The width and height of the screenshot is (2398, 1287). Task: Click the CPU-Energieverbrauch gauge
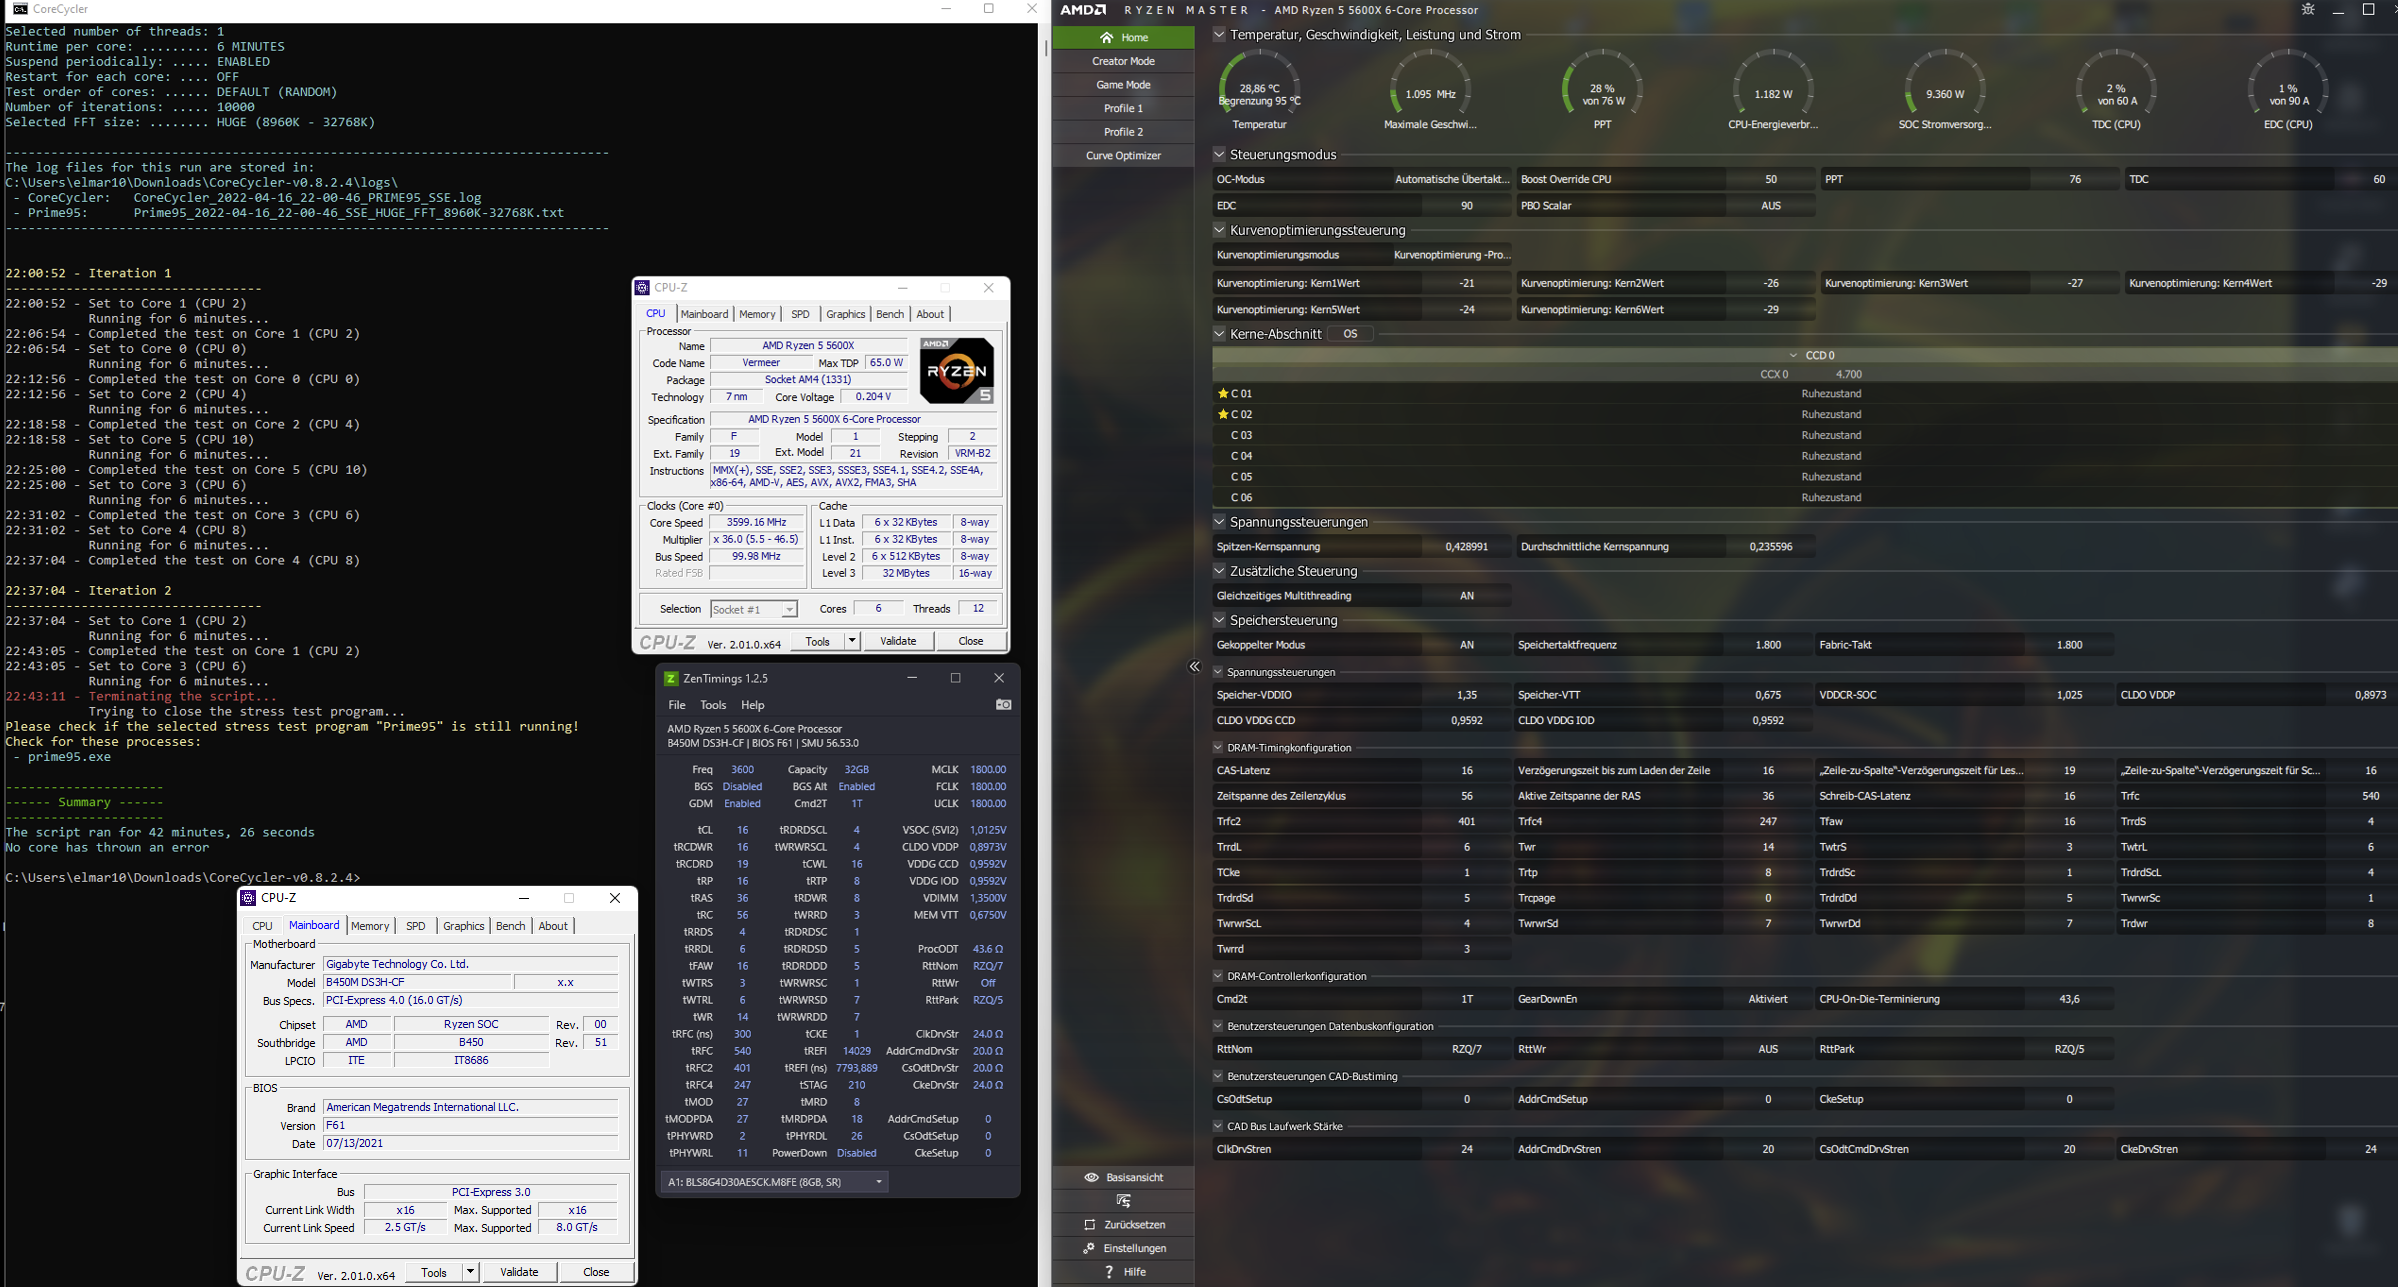click(1773, 90)
